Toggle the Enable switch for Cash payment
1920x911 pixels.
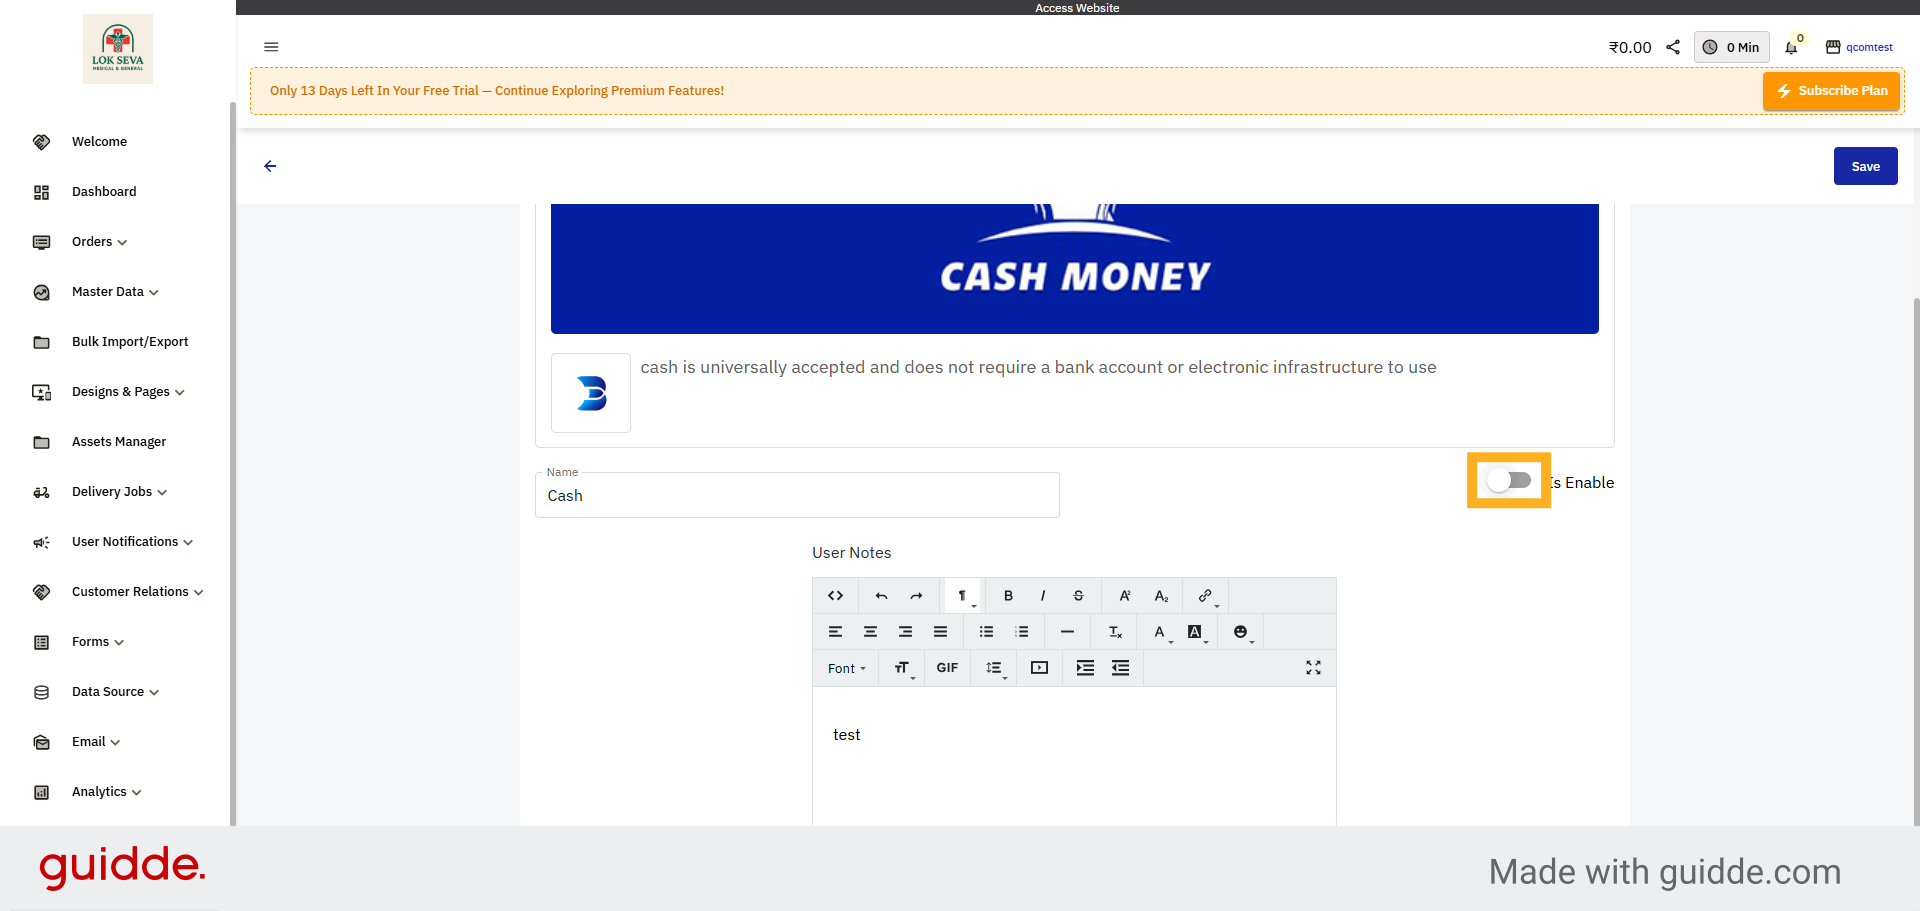(x=1508, y=480)
